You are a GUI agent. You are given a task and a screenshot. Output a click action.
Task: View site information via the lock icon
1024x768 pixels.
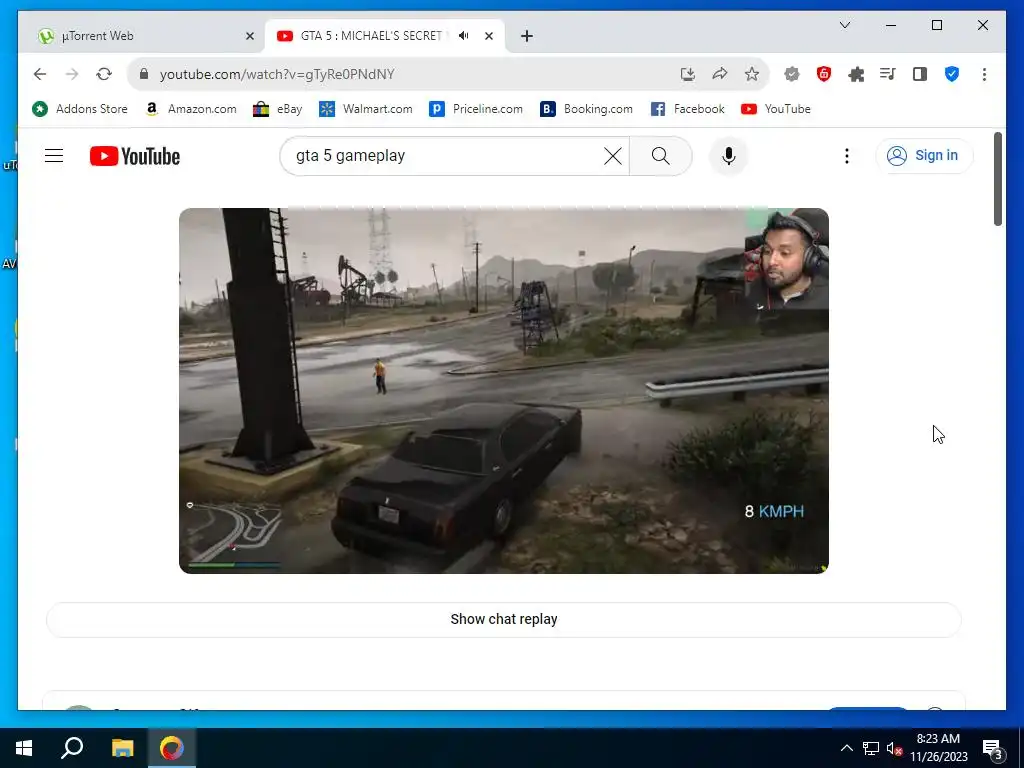(144, 74)
